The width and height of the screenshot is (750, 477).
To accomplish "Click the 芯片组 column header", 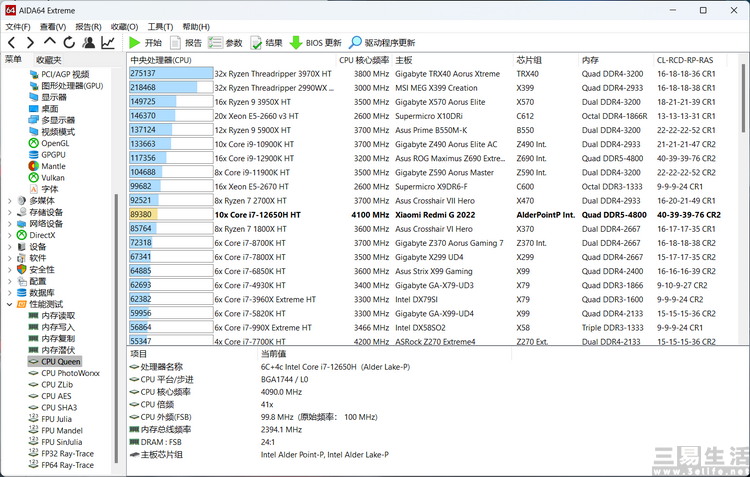I will click(x=546, y=60).
